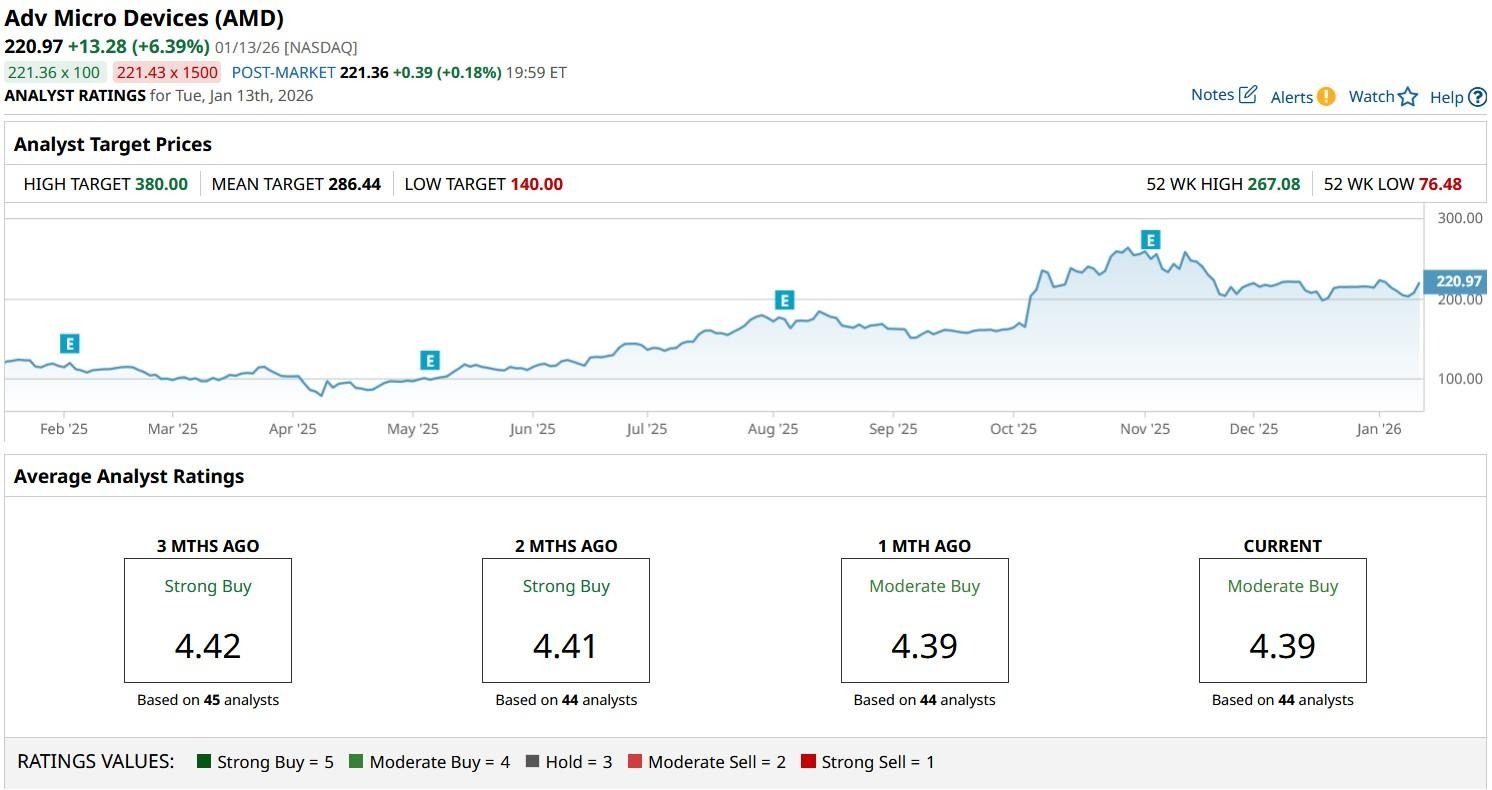
Task: Click the CURRENT Moderate Buy rating box
Action: (x=1282, y=620)
